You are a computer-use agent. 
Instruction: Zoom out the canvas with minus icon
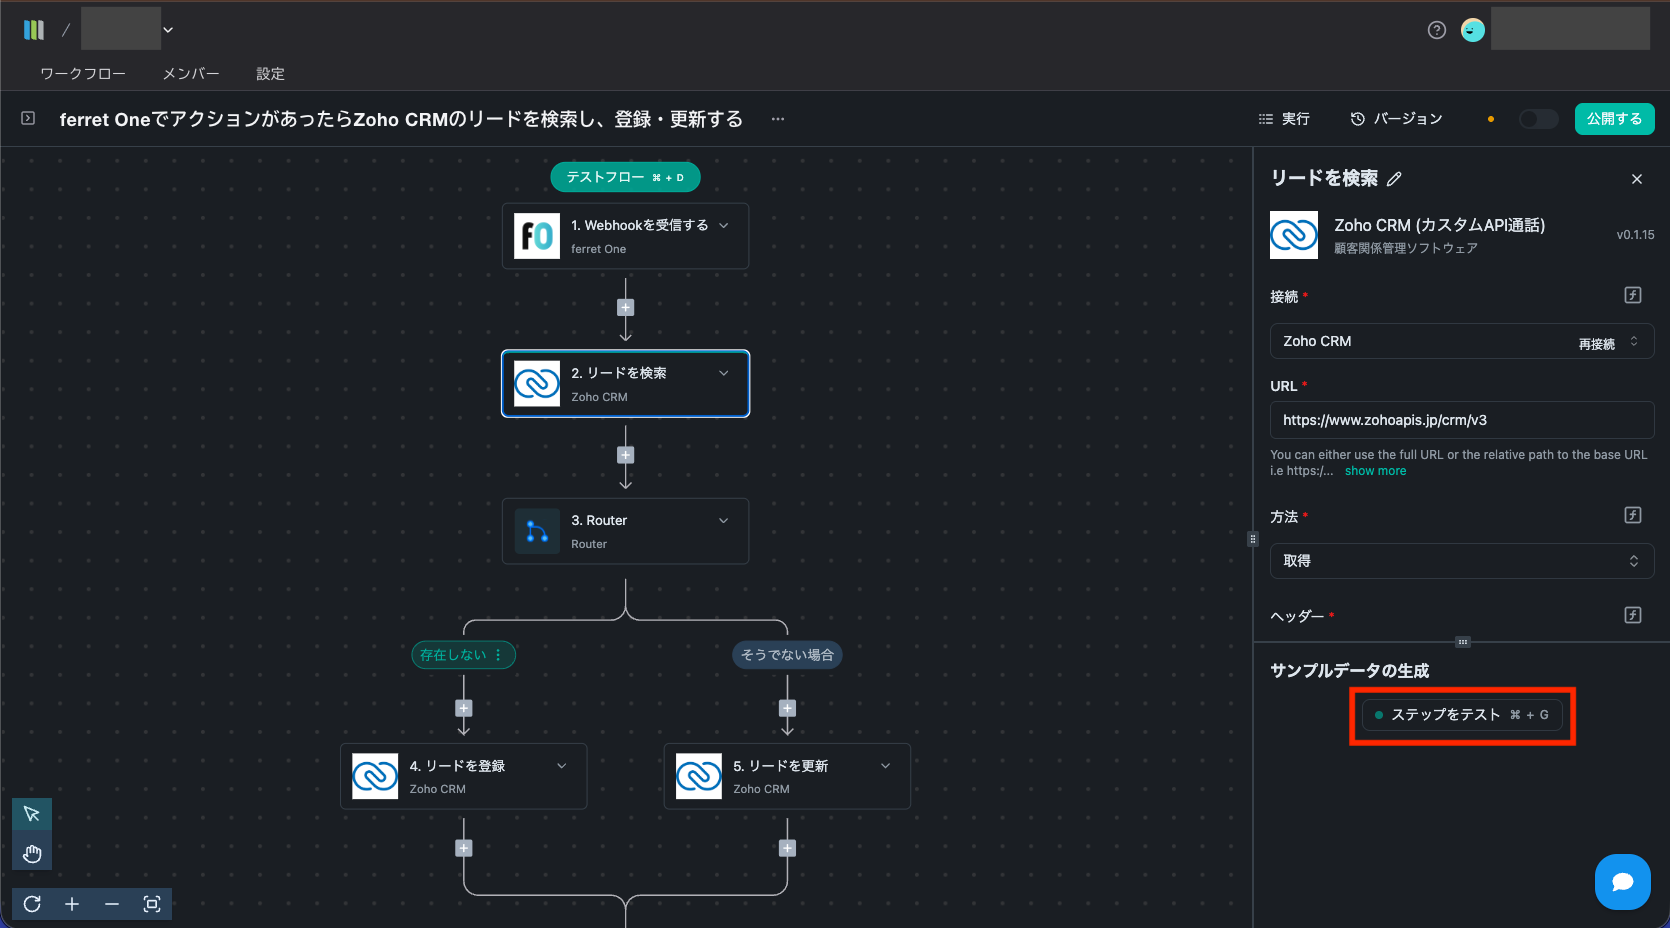112,904
